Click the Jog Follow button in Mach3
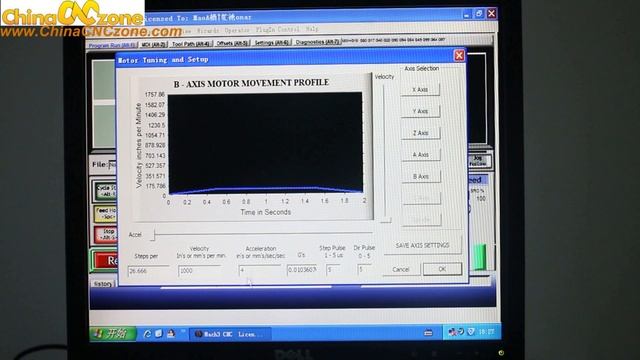The image size is (640, 360). point(478,161)
